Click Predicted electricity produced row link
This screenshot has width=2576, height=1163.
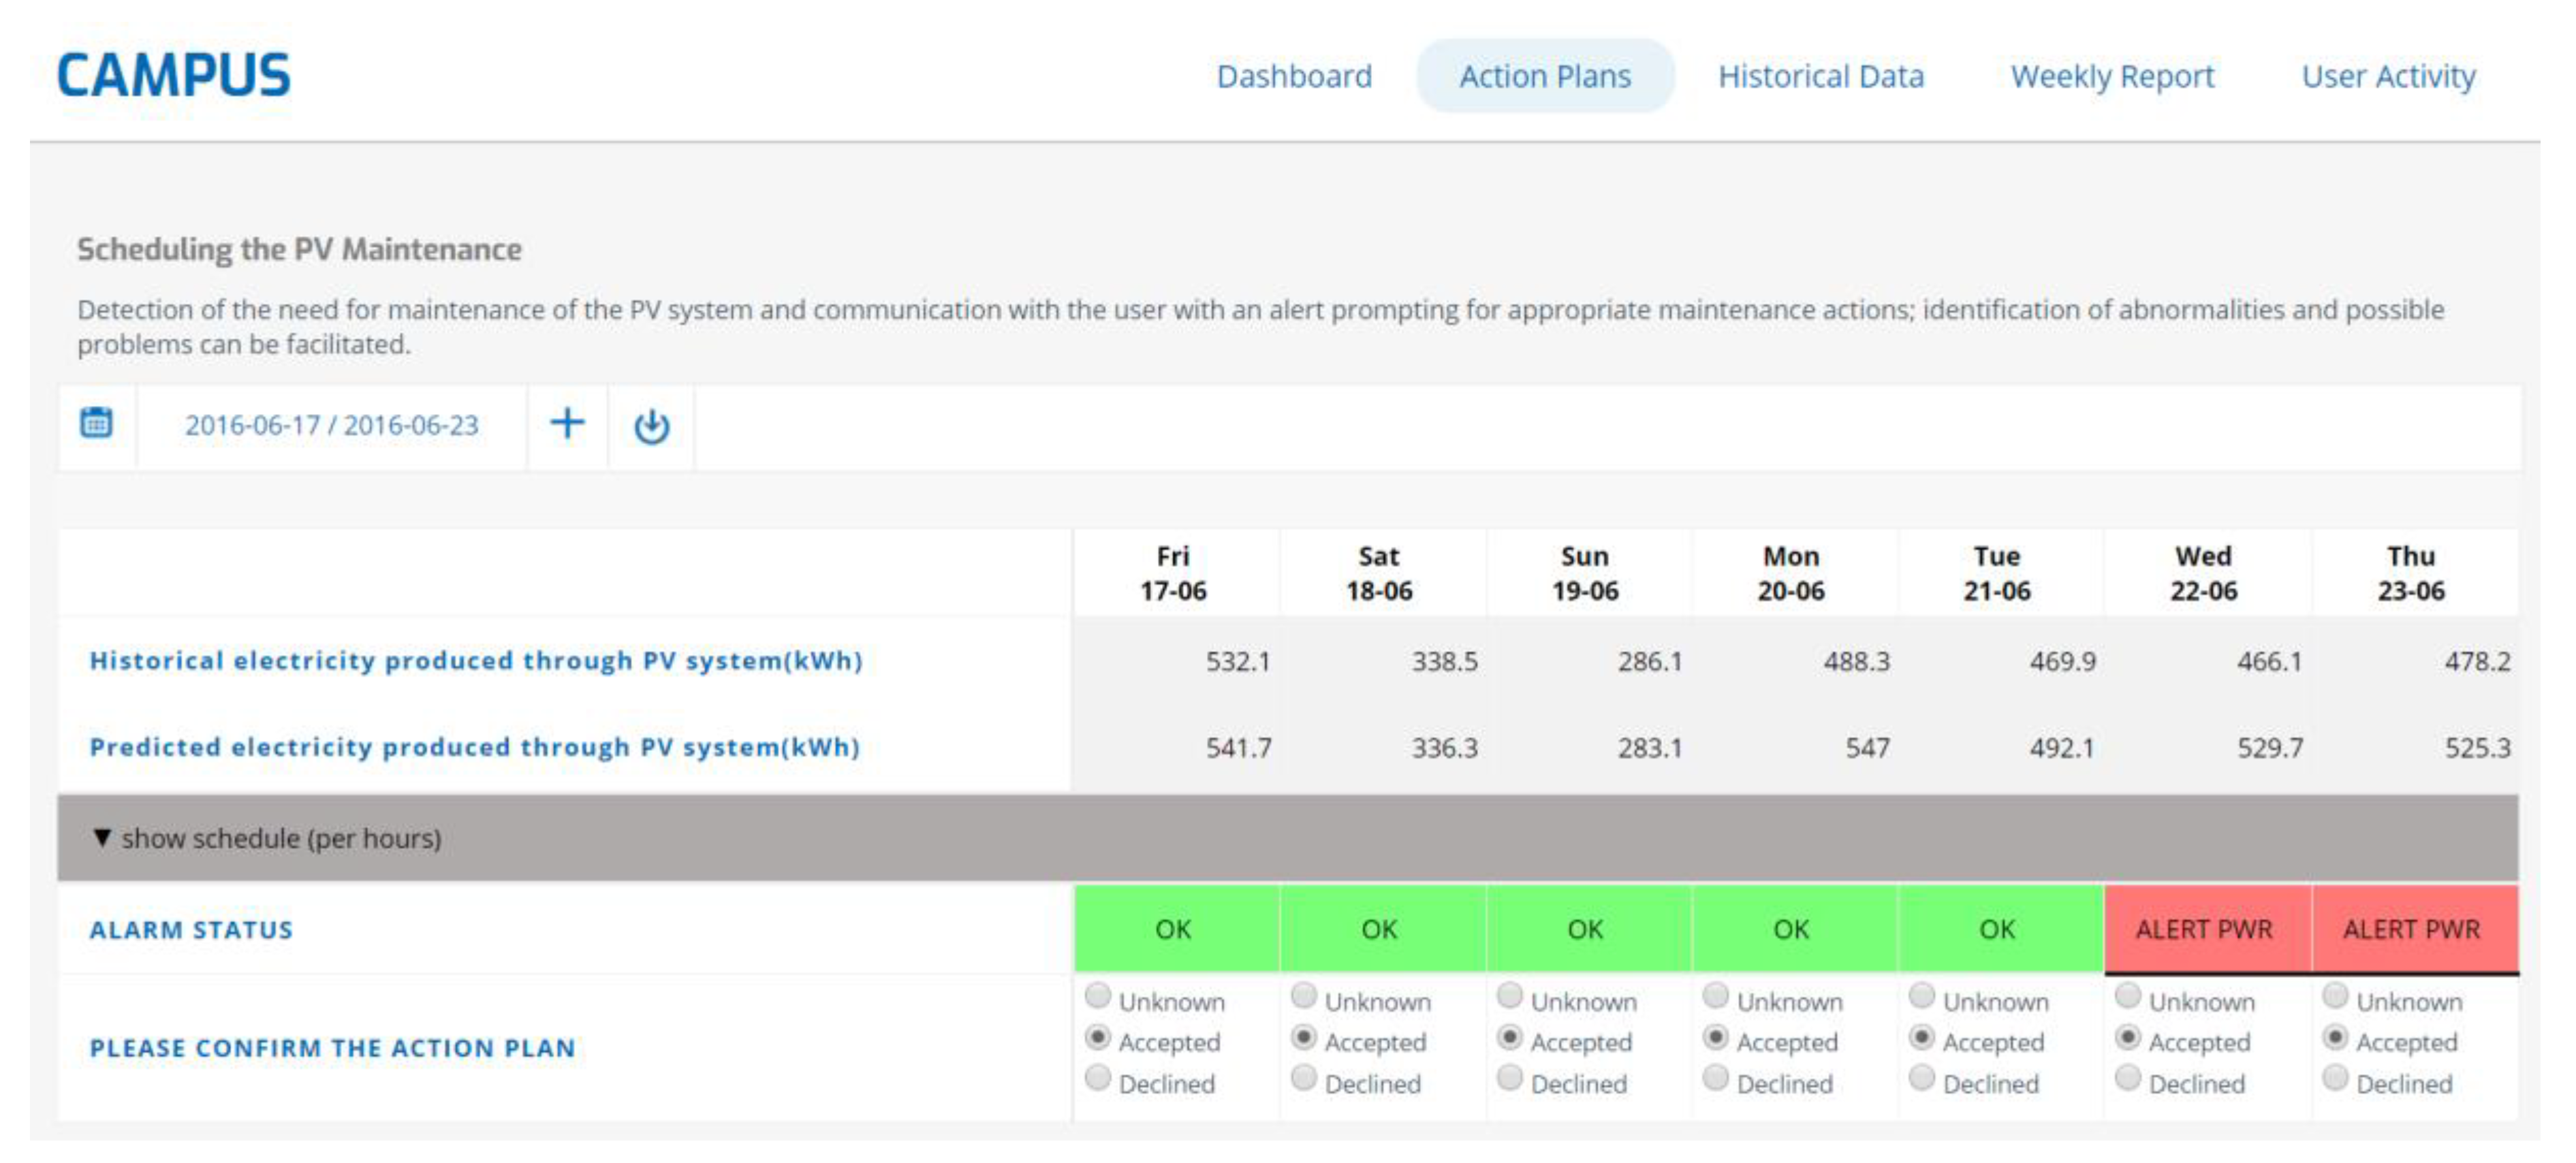click(475, 748)
